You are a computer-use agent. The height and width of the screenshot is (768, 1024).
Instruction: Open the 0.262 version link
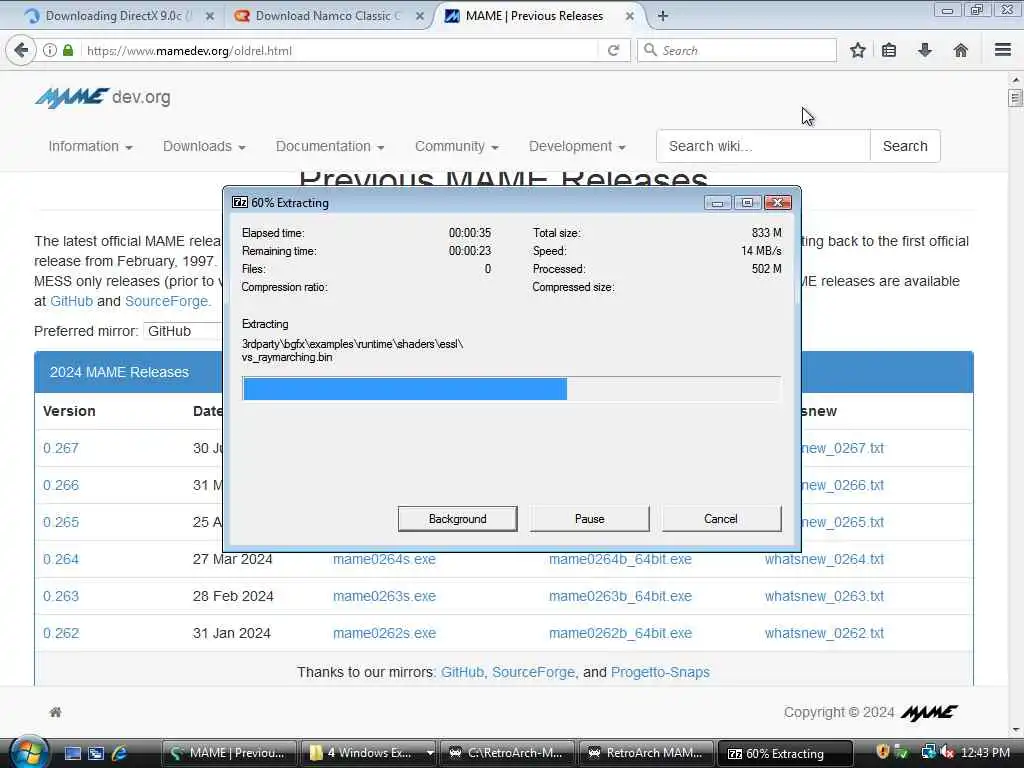(61, 633)
